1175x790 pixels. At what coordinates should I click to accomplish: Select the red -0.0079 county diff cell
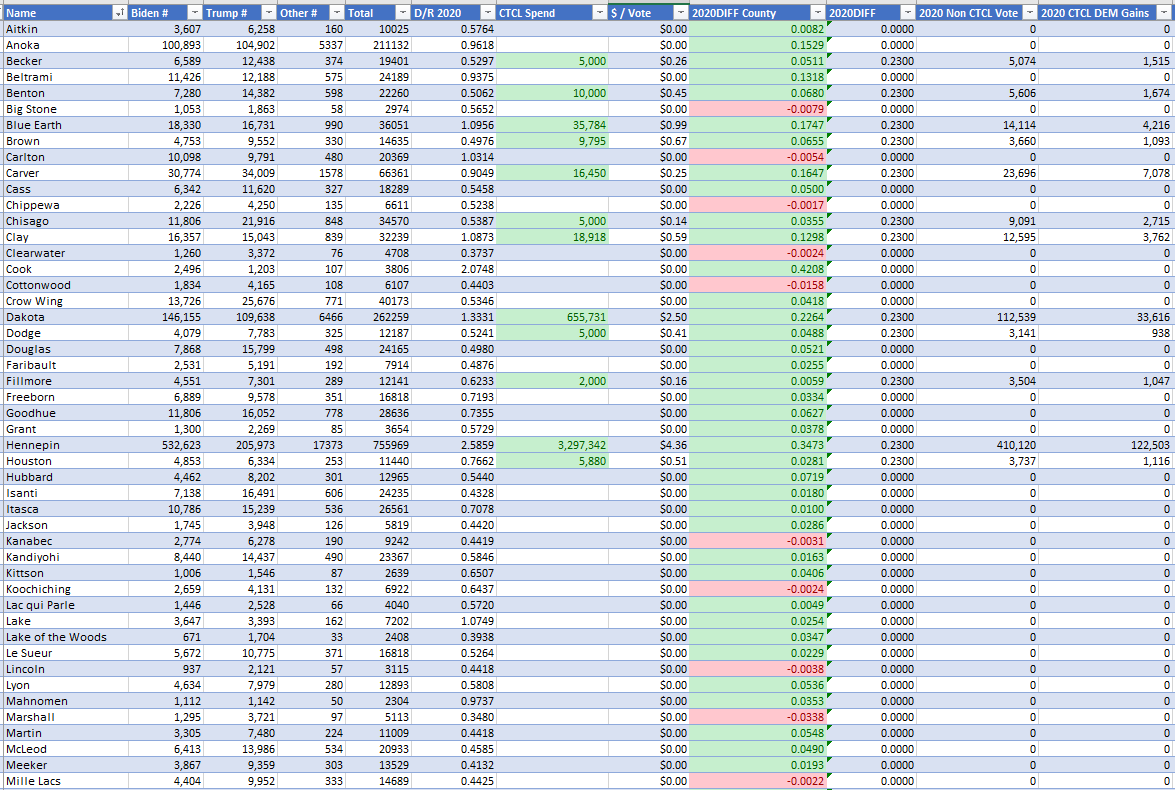coord(758,109)
